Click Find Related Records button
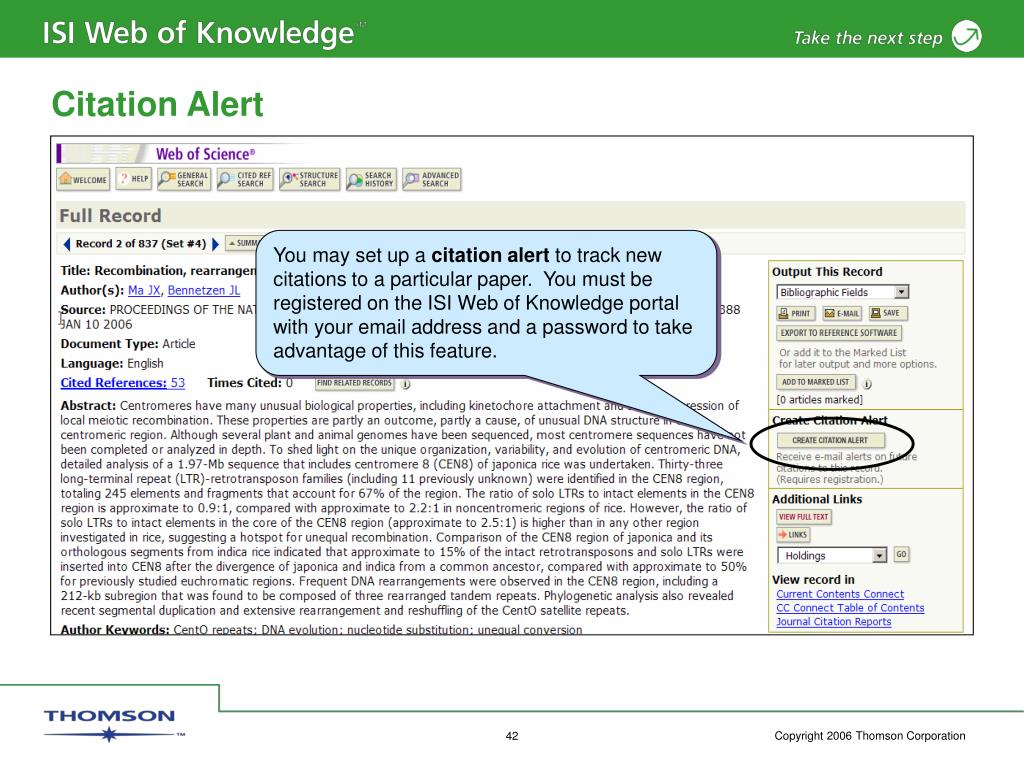Screen dimensions: 1024x768 [354, 383]
